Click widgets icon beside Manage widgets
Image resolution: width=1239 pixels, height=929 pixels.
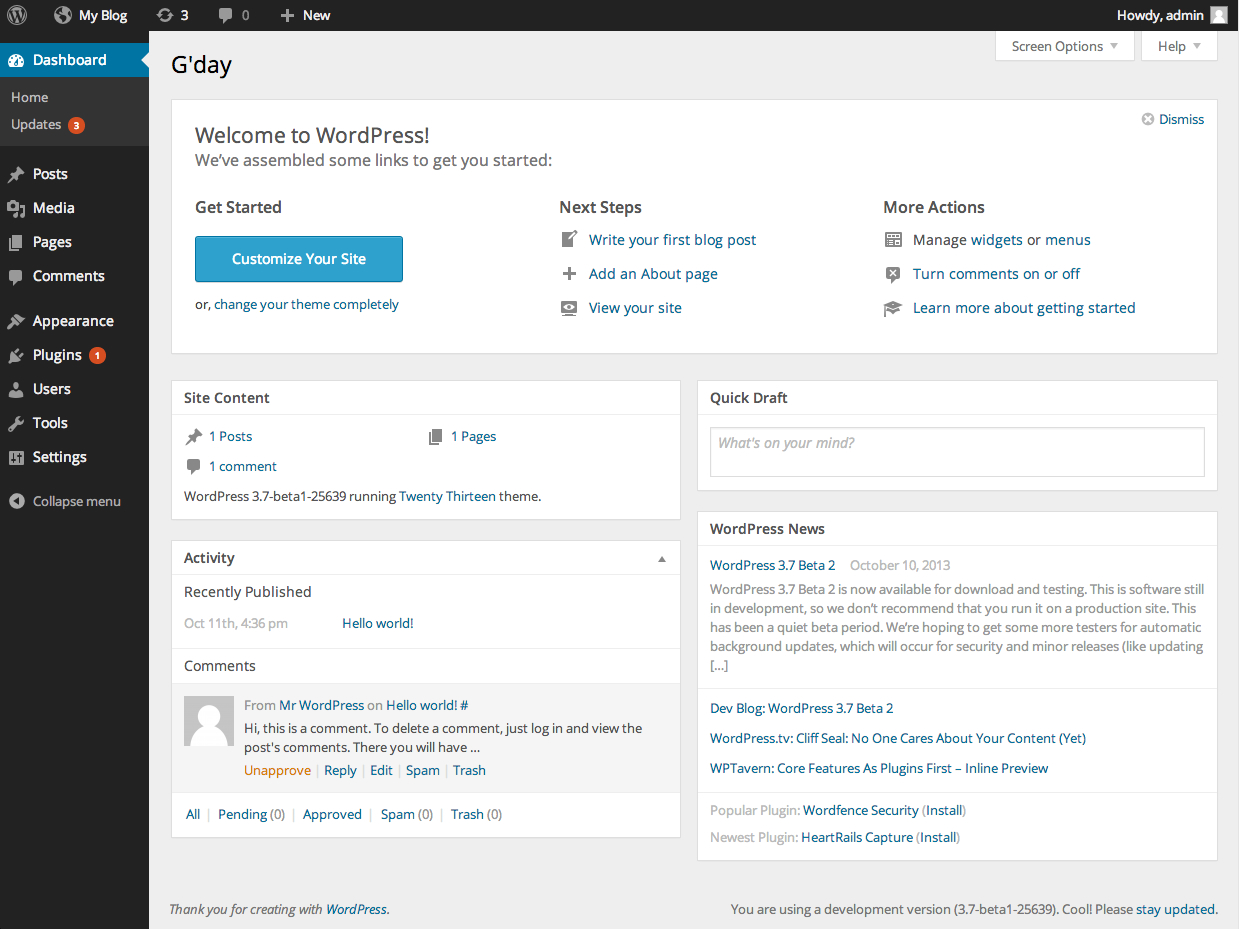pos(893,240)
